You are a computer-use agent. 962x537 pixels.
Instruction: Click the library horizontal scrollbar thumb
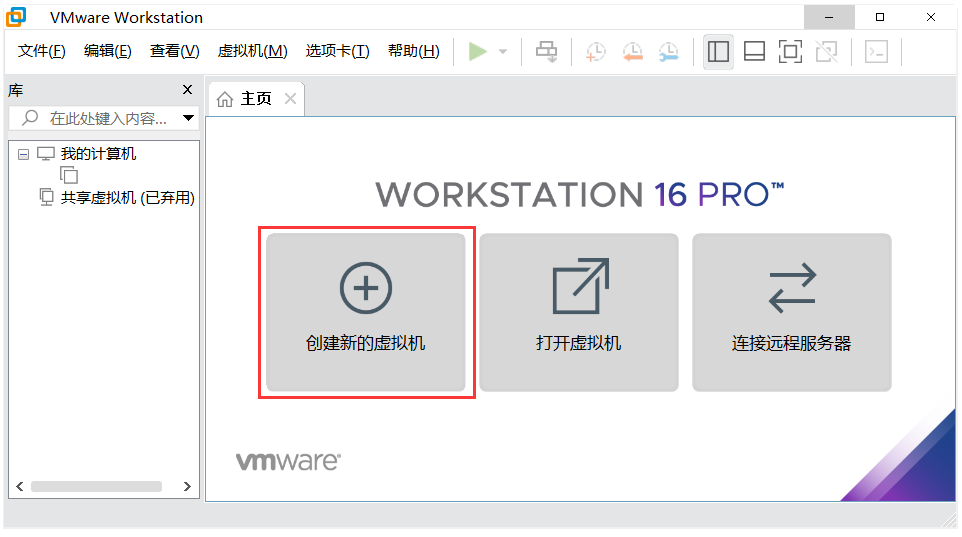pos(96,487)
